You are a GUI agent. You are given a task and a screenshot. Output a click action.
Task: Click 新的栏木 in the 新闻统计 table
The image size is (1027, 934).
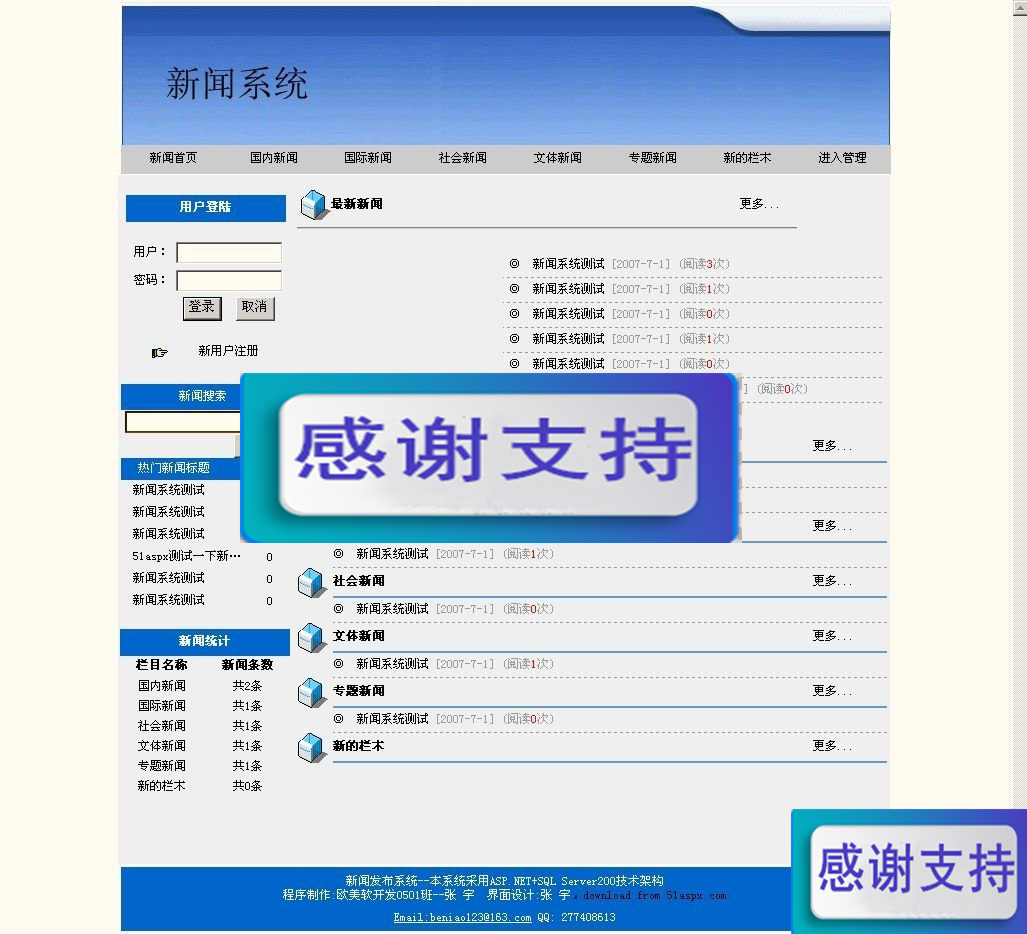pyautogui.click(x=162, y=786)
